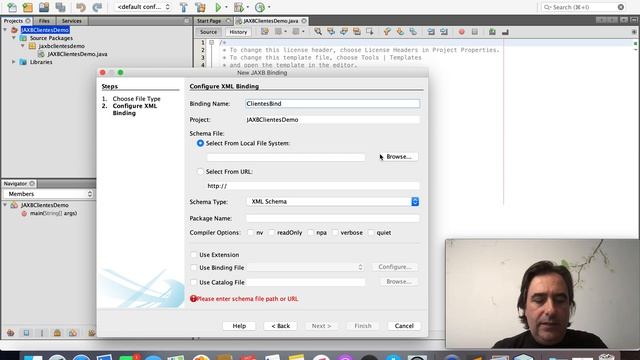Collapse the jaxbclientesdemo package node
This screenshot has width=640, height=360.
23,46
